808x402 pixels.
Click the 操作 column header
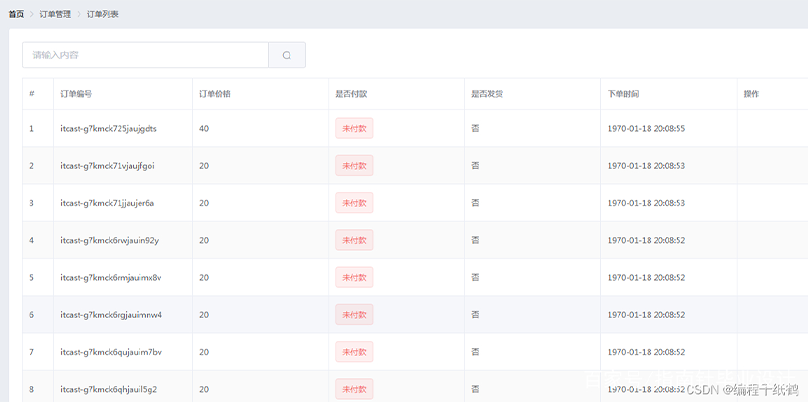click(x=751, y=94)
